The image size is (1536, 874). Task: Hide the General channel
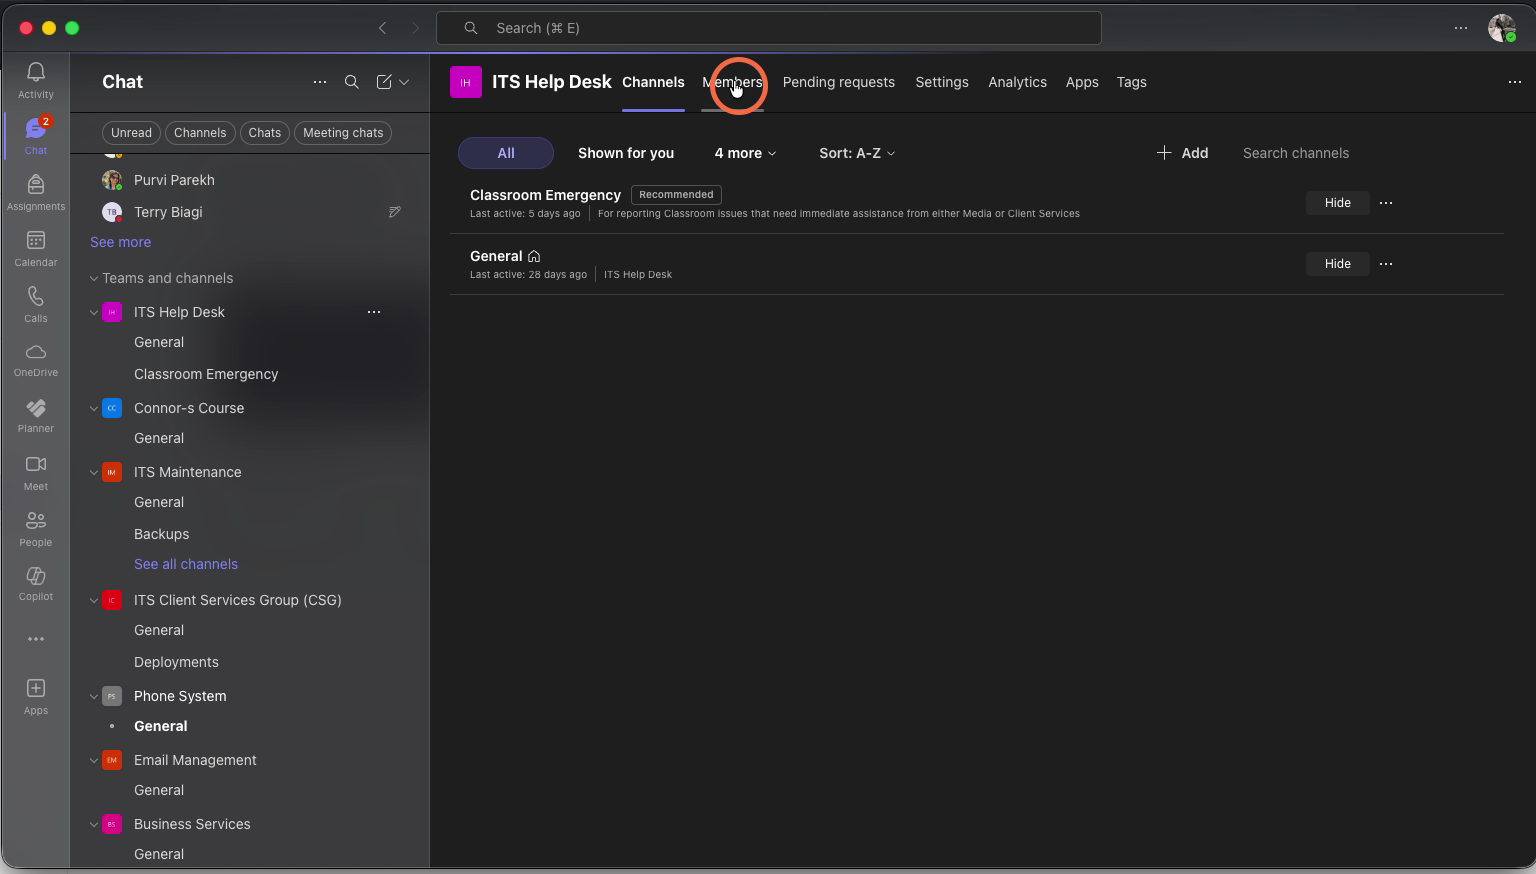[1337, 264]
